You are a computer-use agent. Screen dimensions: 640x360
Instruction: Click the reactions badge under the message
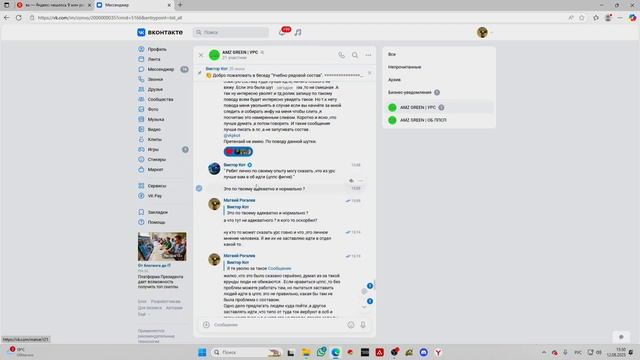[x=238, y=152]
